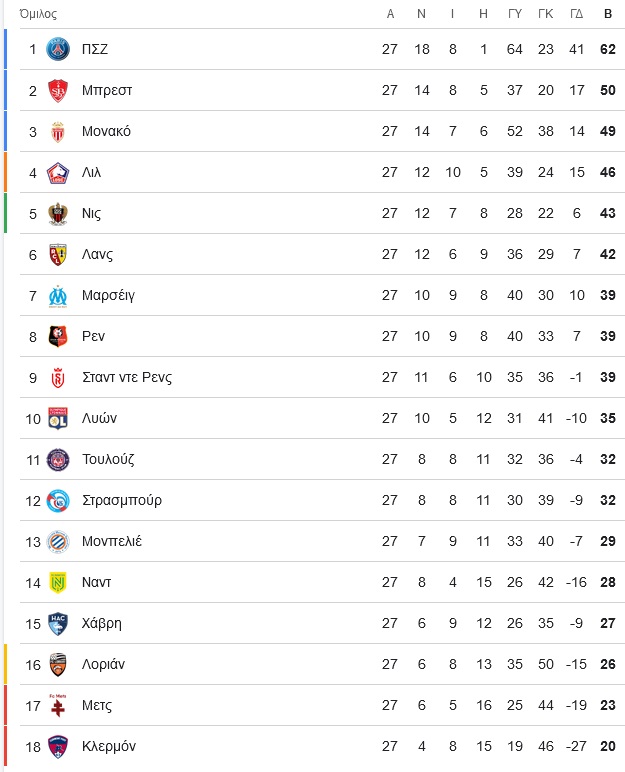Click the Στρασμπούρ team name
The image size is (625, 772).
122,501
